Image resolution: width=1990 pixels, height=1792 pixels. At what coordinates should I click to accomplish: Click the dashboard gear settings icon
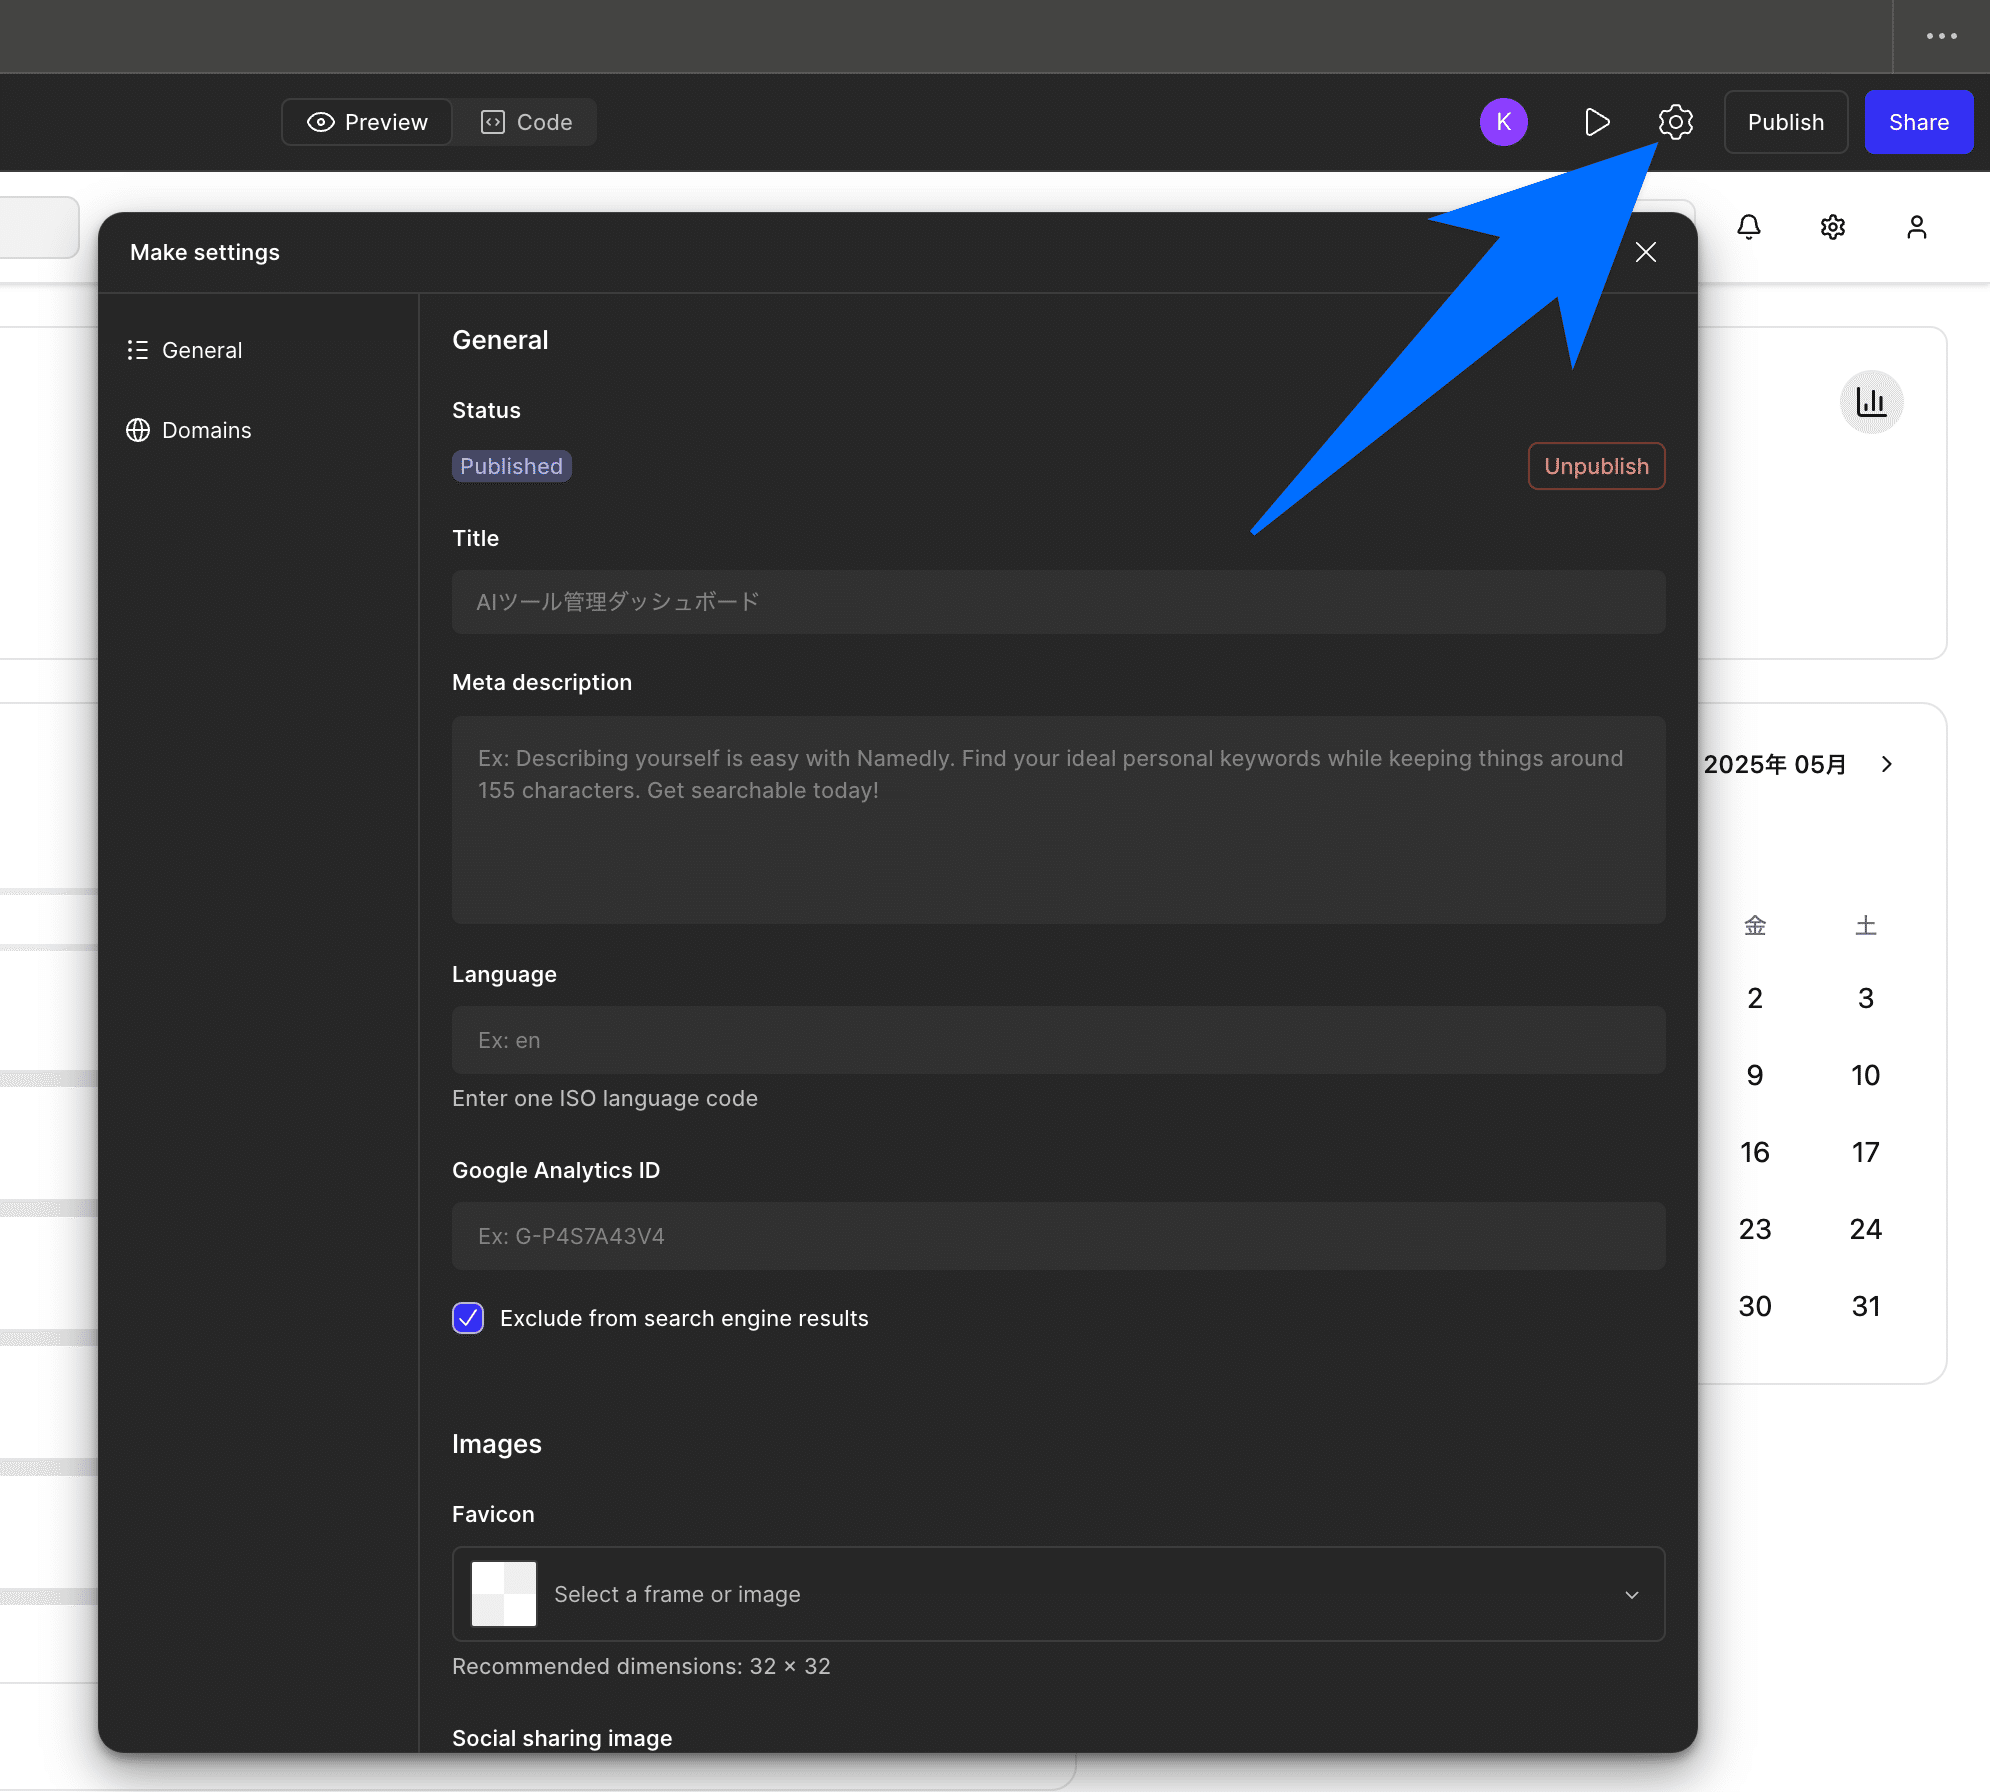[x=1832, y=227]
